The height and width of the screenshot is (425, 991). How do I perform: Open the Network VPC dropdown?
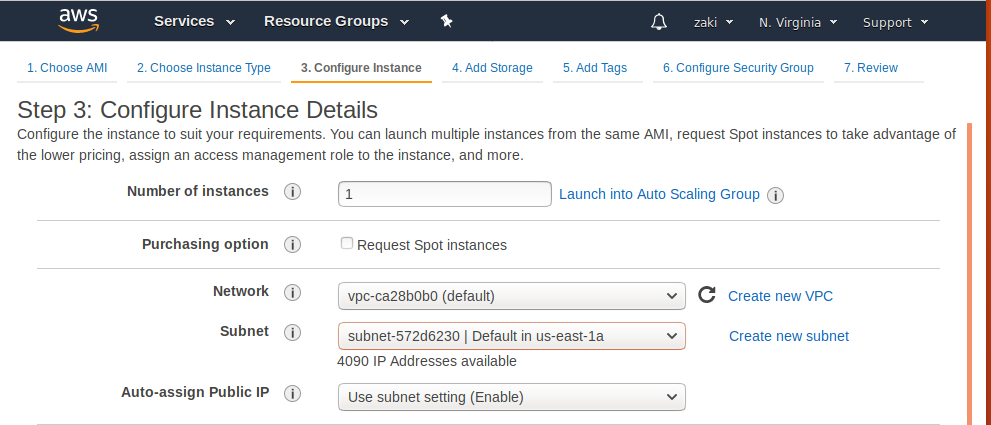(511, 296)
